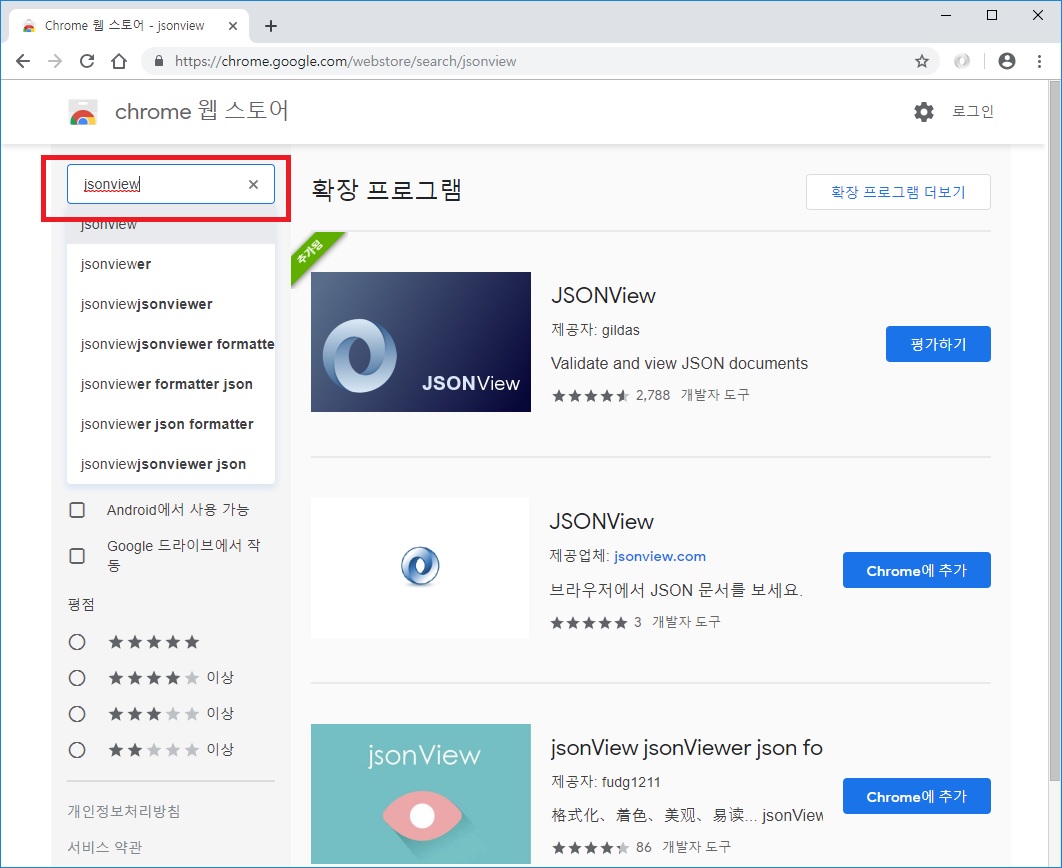Add jsonview.com JSONView with 'Chrome에 추가'
The image size is (1062, 868).
tap(916, 570)
